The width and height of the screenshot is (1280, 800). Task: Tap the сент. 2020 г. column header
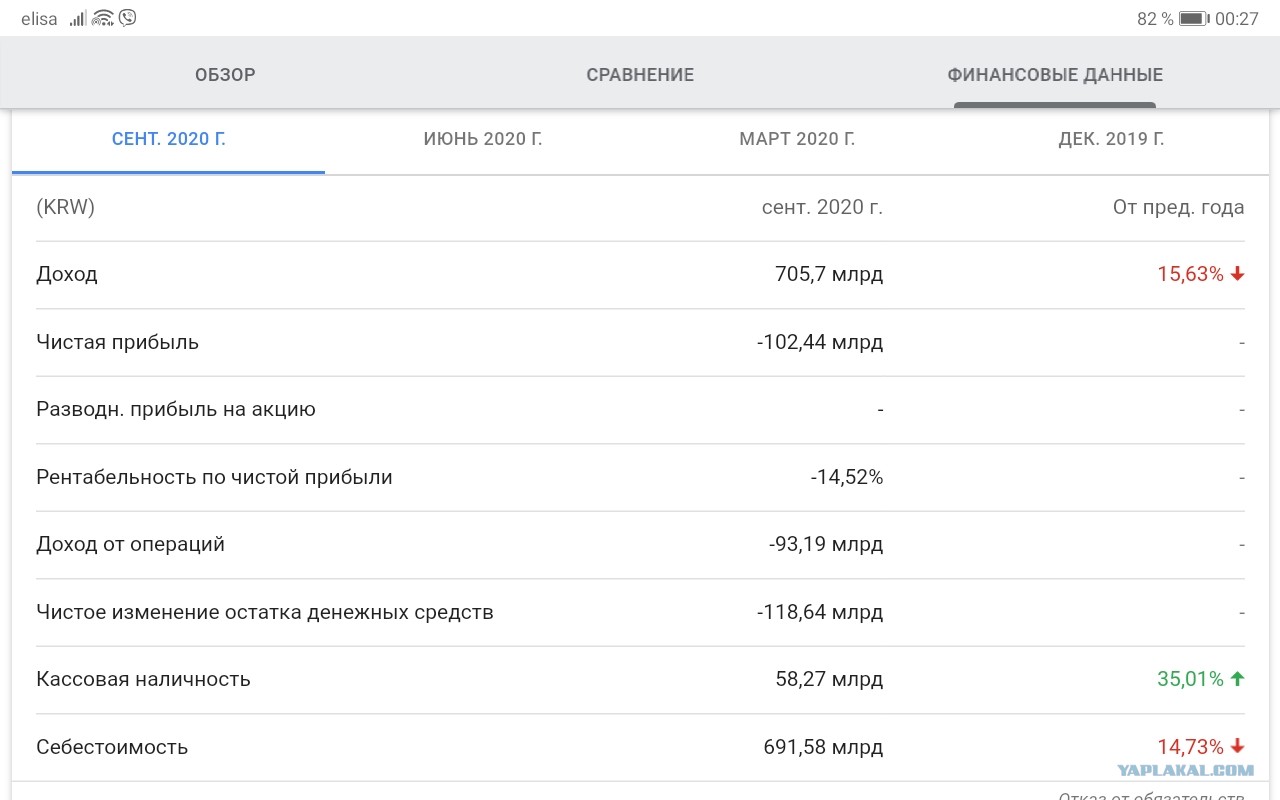(822, 208)
